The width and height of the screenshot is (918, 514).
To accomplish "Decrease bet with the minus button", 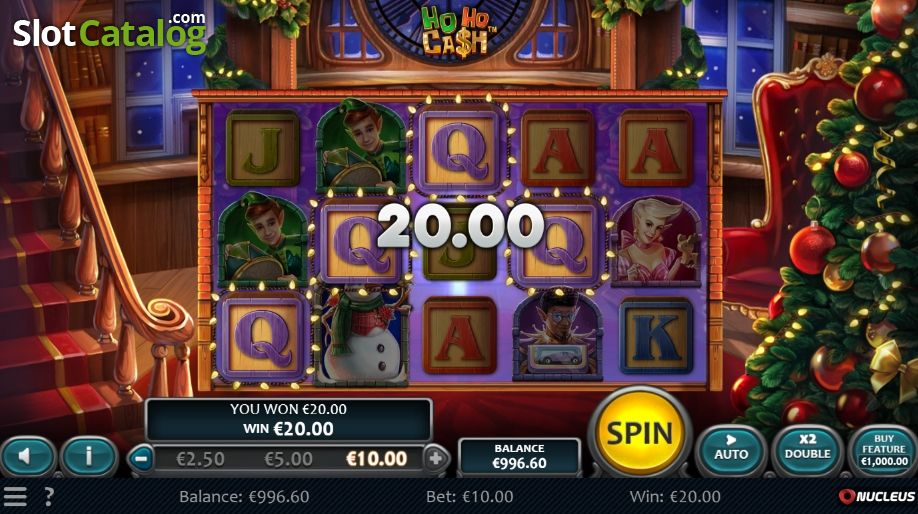I will click(141, 458).
